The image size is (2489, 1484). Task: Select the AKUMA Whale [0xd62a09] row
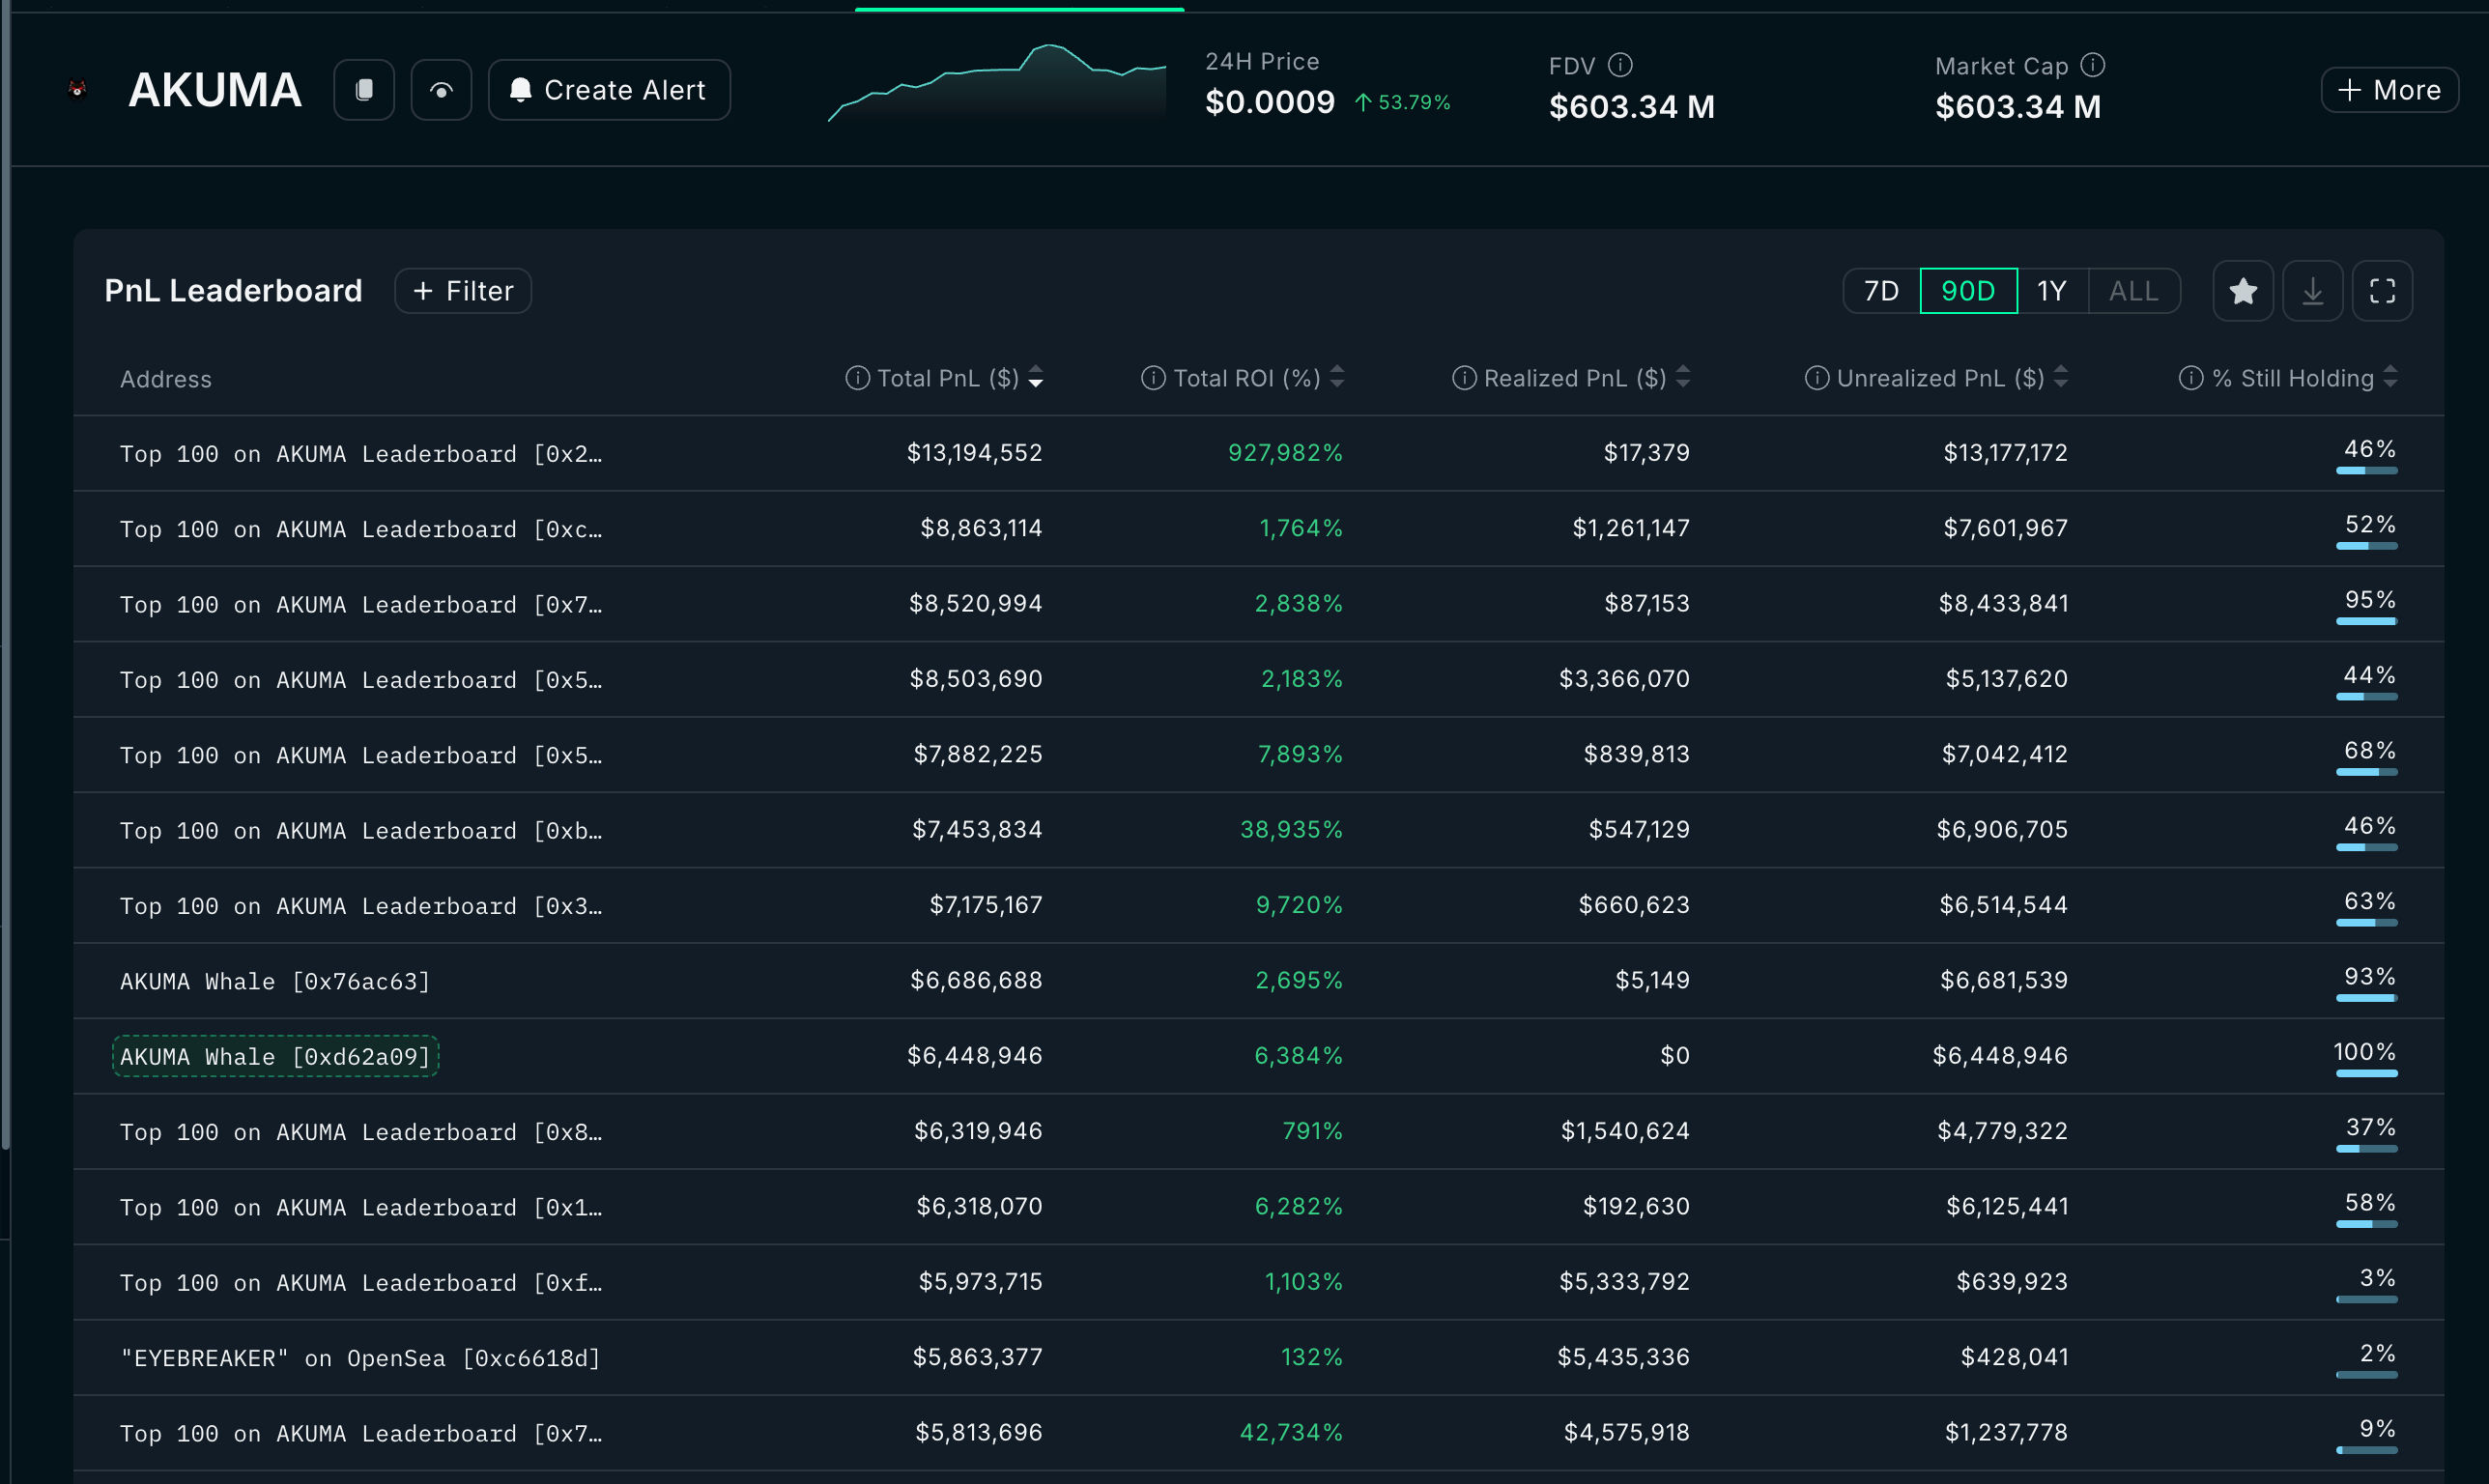(275, 1055)
